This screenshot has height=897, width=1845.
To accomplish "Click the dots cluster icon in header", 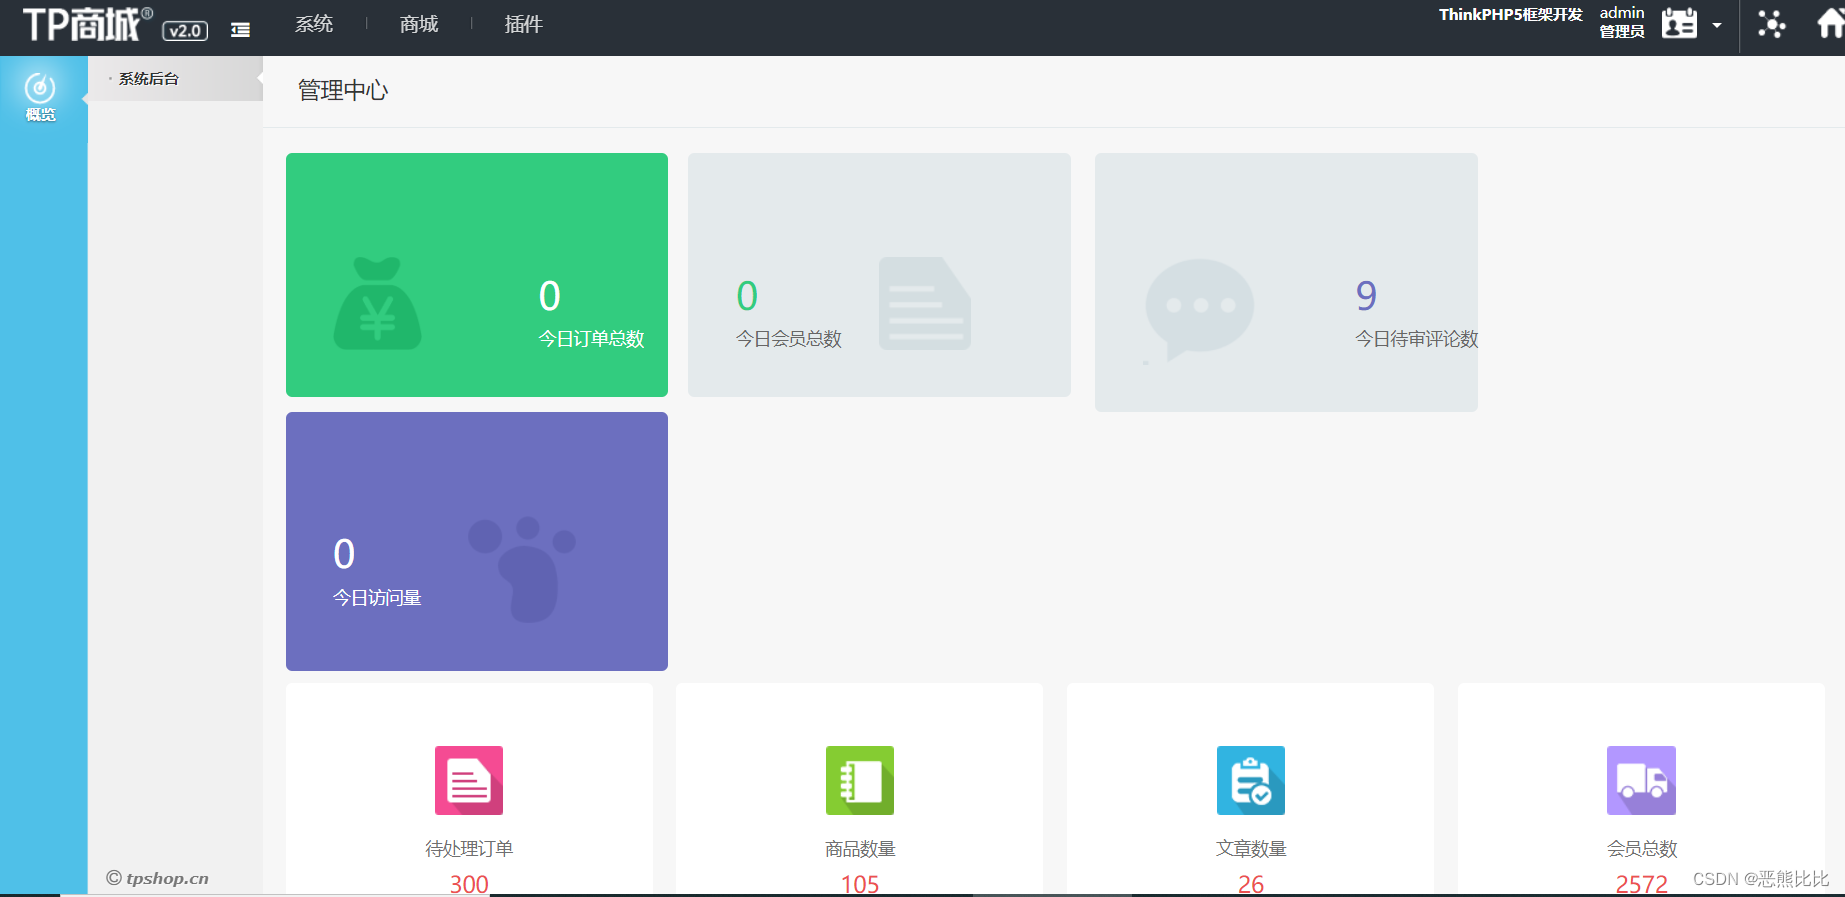I will coord(1772,24).
